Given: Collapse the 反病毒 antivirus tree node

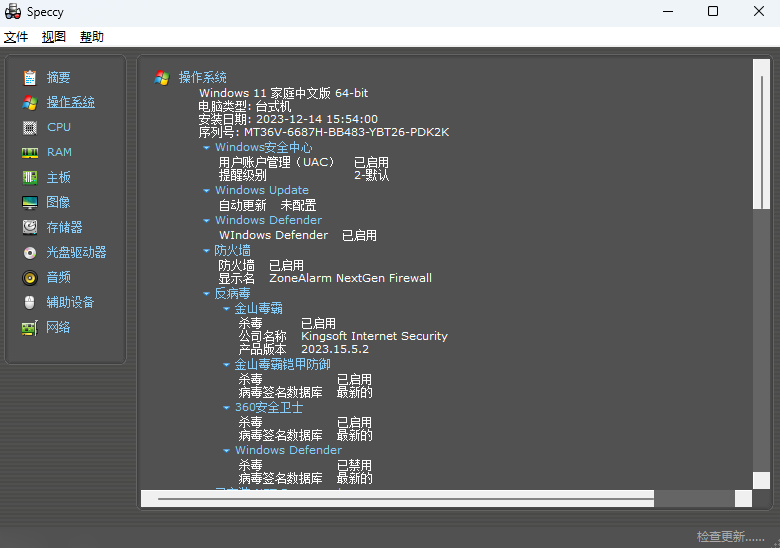Looking at the screenshot, I should 207,294.
